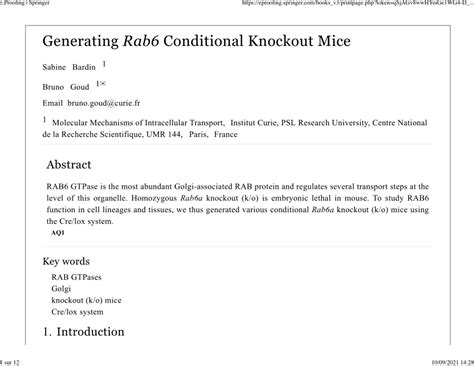Select the Golgi keyword
Screen dimensions: 474x366
[x=61, y=289]
